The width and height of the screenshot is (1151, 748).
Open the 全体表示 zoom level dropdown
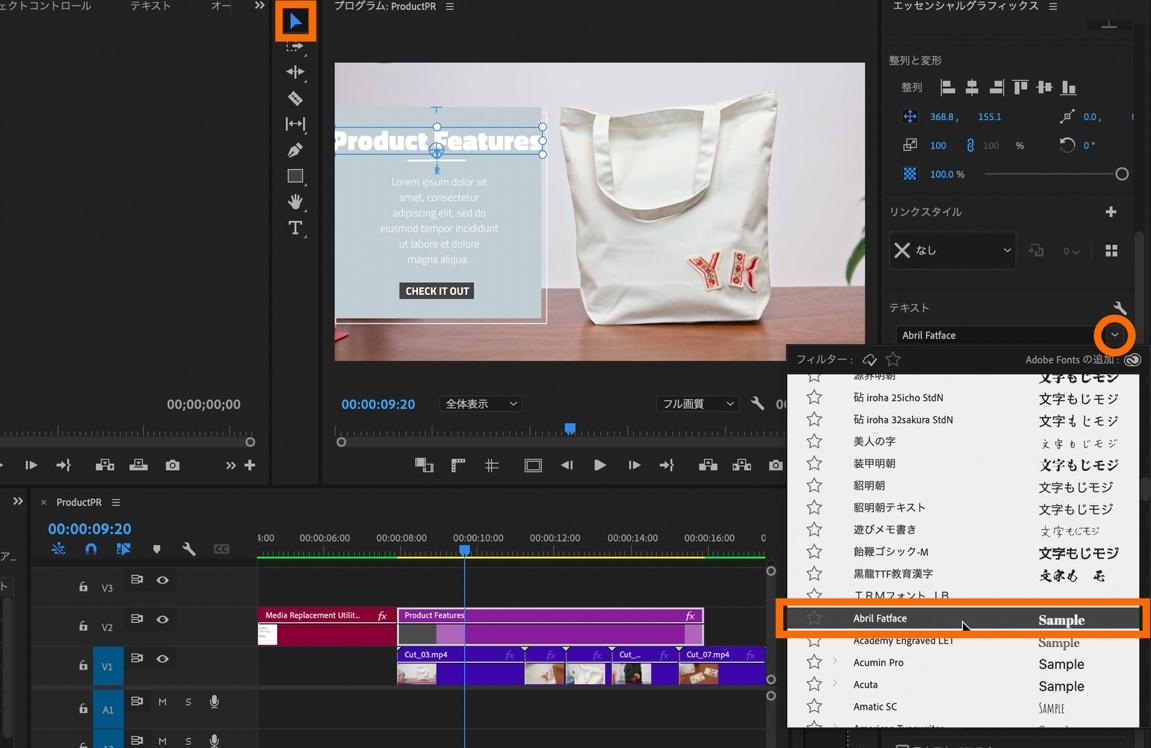tap(481, 404)
